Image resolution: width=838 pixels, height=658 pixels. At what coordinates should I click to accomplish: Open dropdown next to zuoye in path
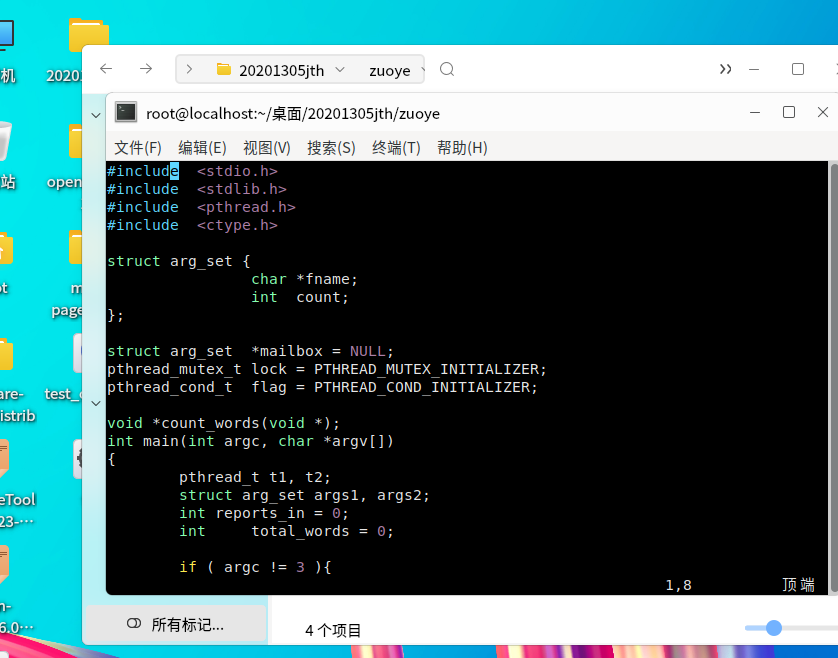tap(422, 69)
